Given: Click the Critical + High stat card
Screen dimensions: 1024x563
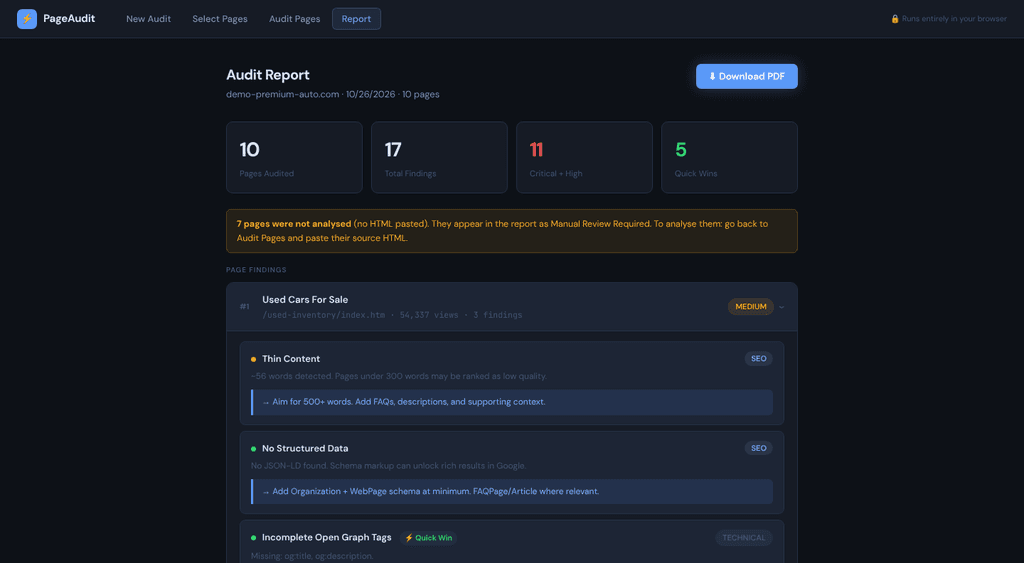Looking at the screenshot, I should (584, 157).
